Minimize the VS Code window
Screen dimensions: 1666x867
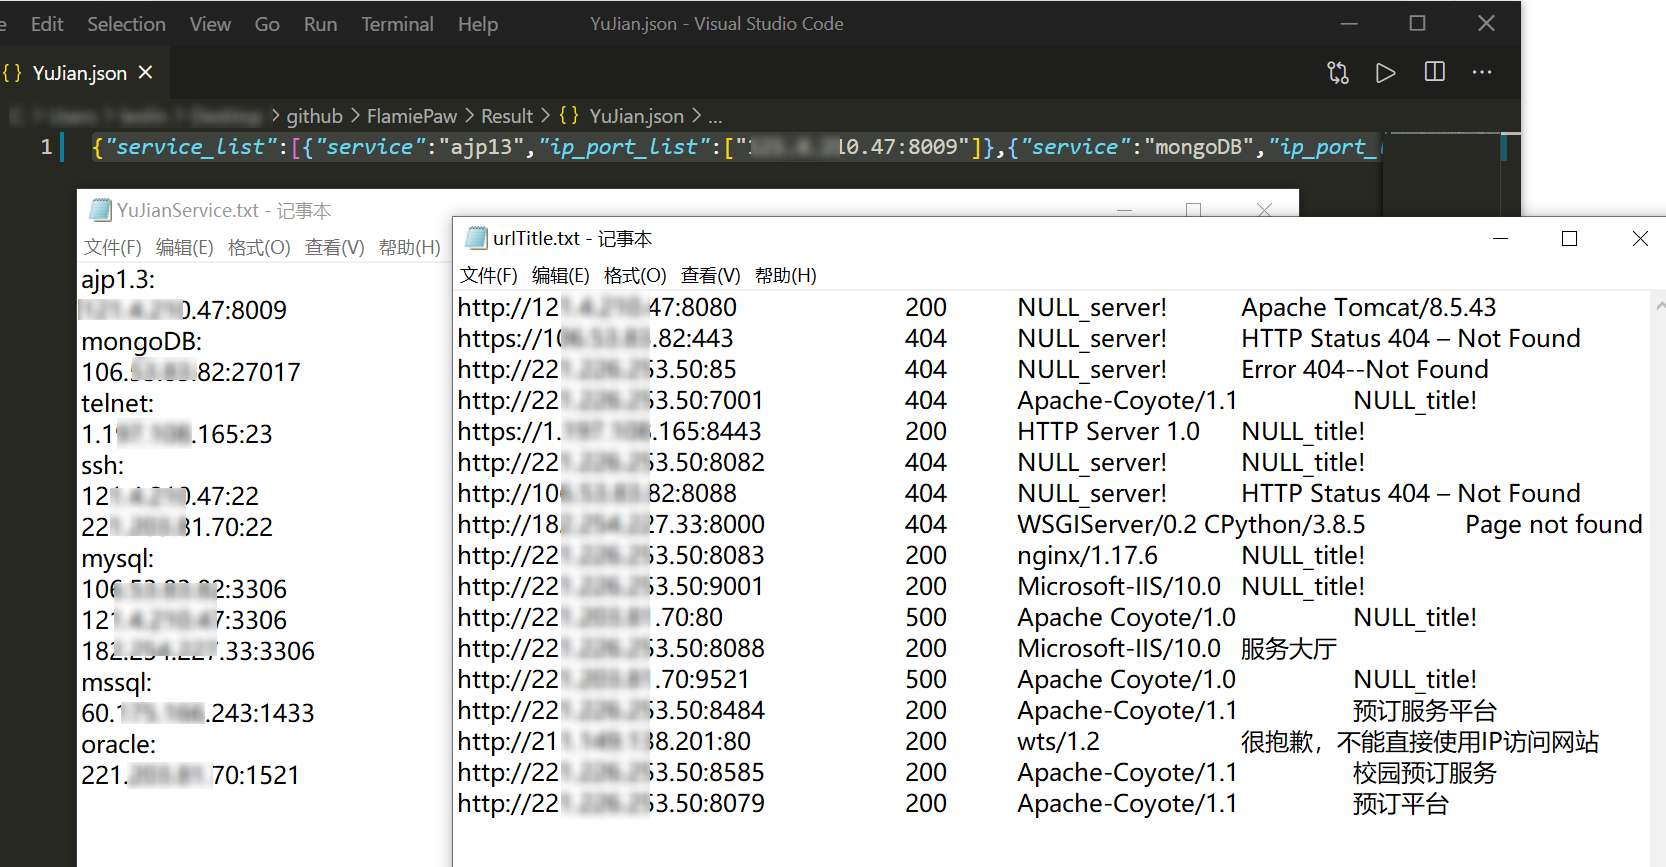tap(1348, 23)
